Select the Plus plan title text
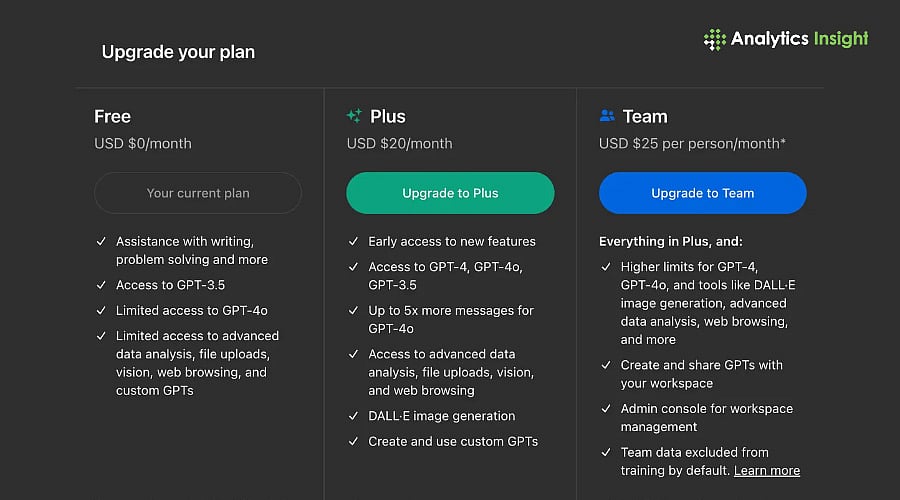Viewport: 900px width, 500px height. point(388,116)
